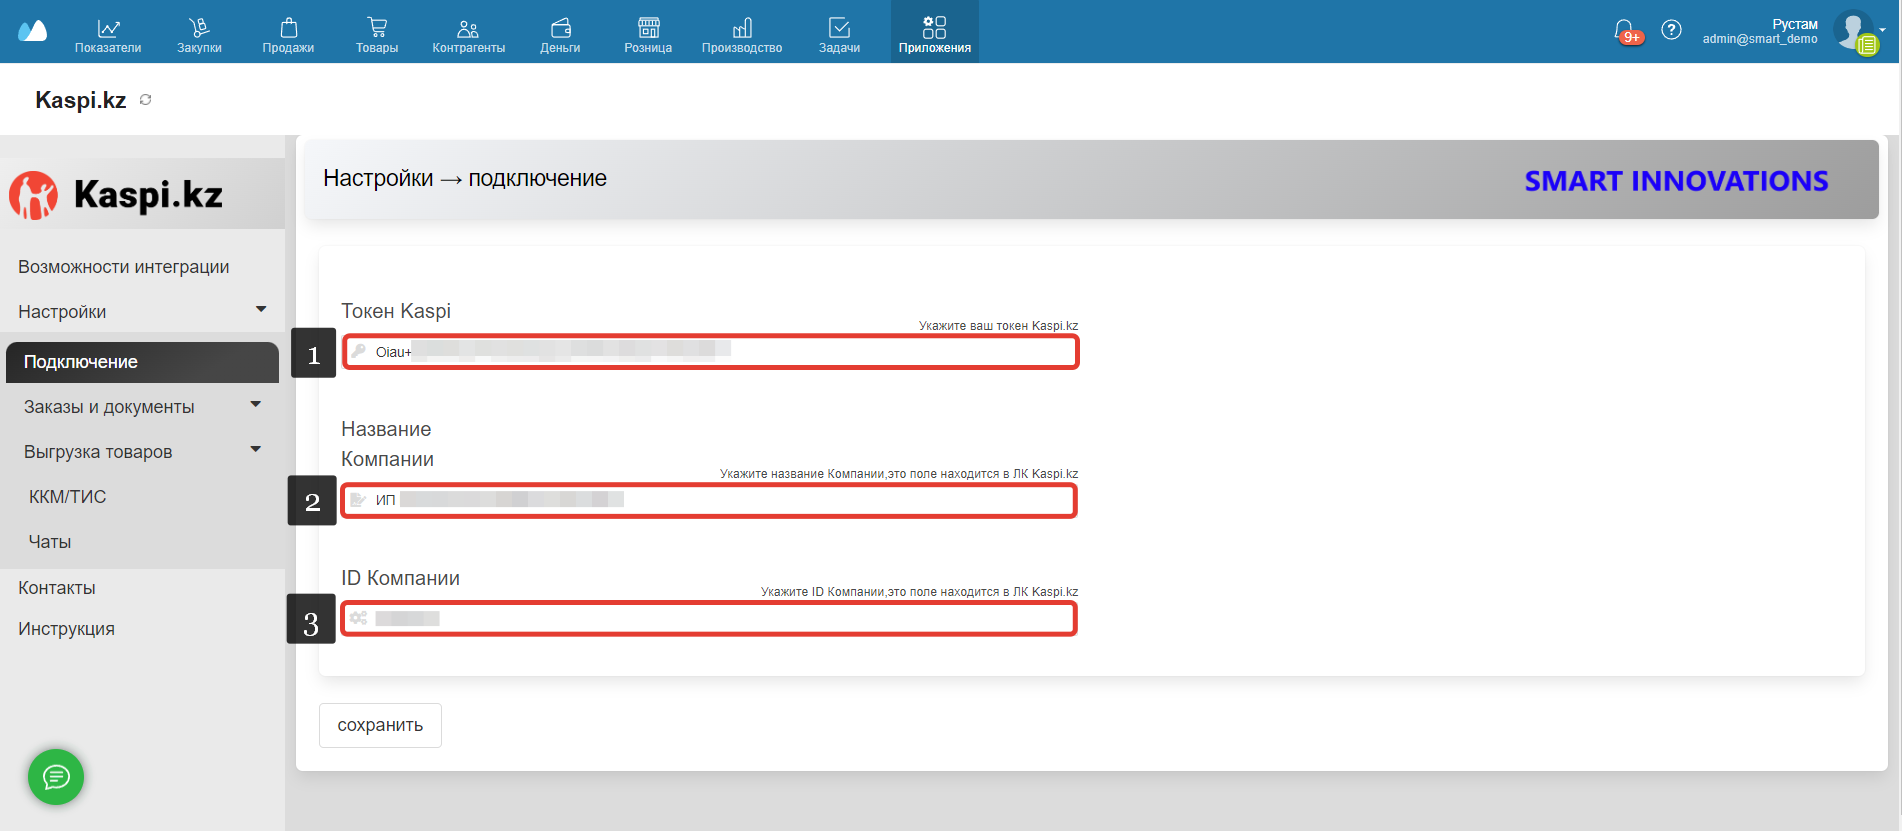Expand Заказы и документы submenu
Image resolution: width=1902 pixels, height=831 pixels.
(255, 405)
